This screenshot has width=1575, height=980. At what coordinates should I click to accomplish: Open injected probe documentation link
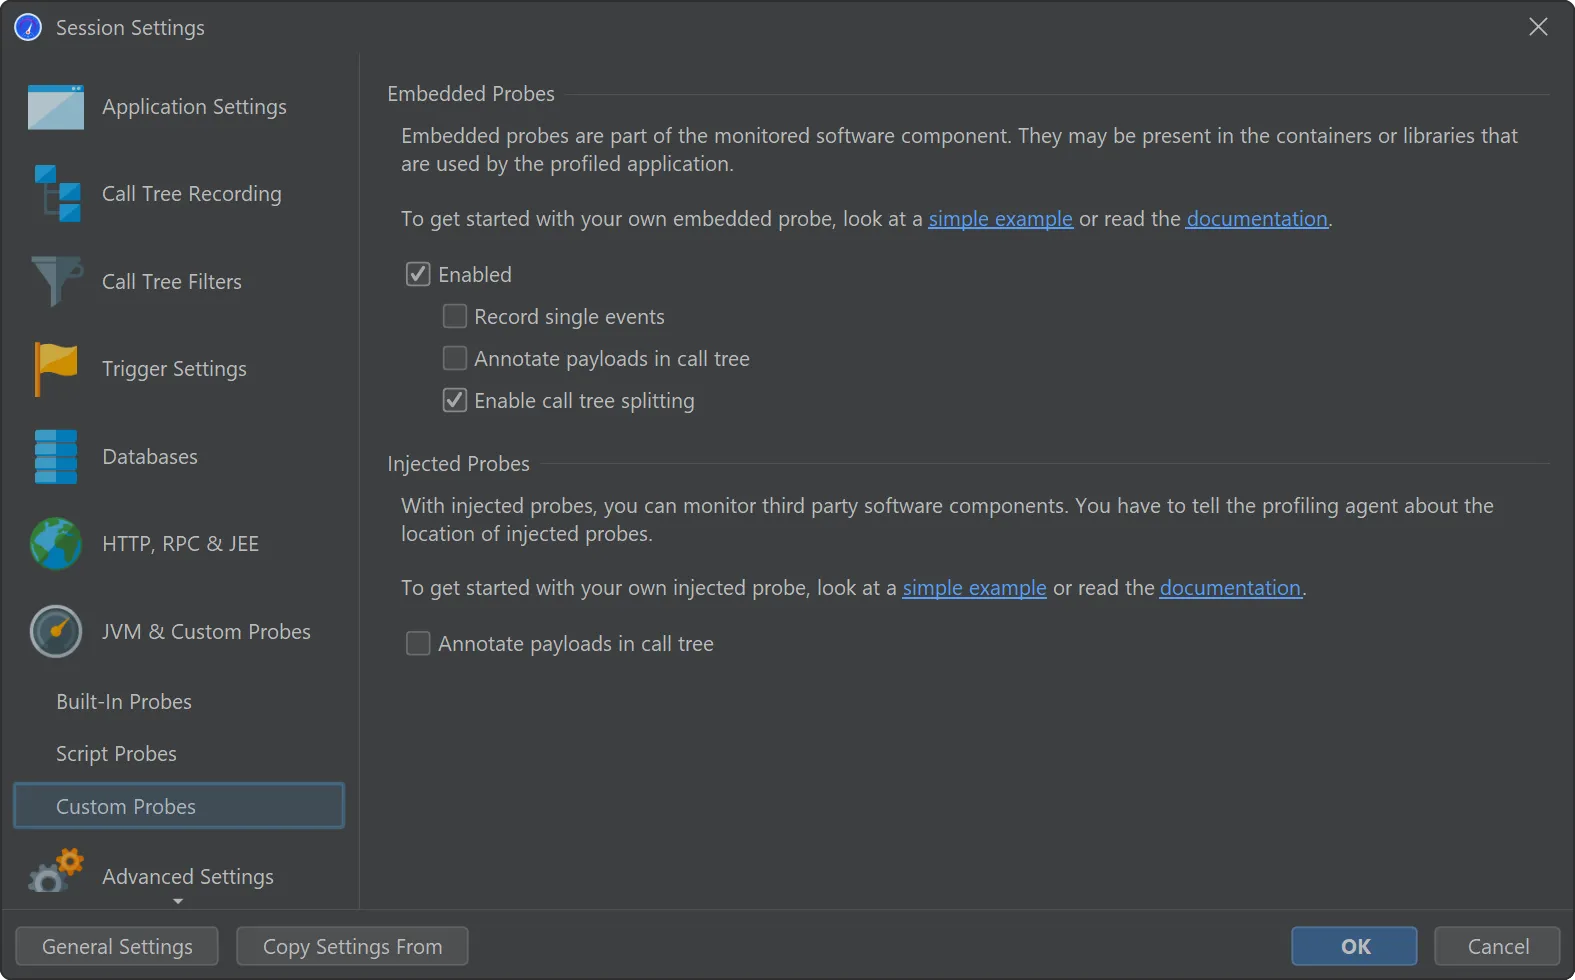[1230, 588]
